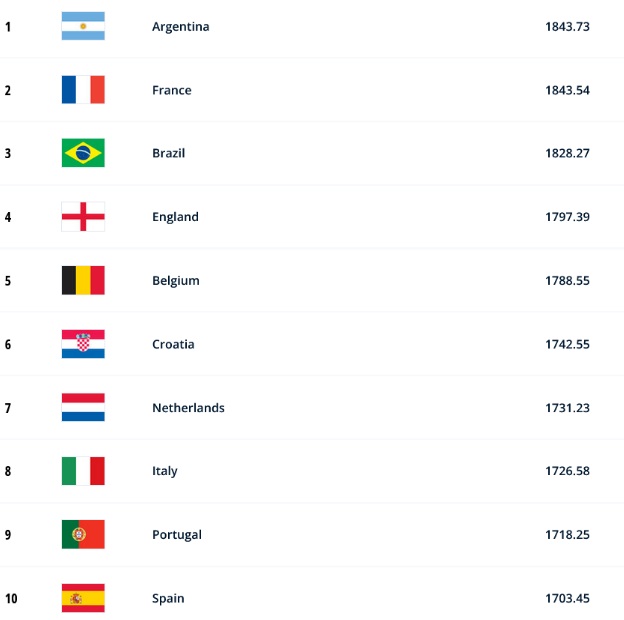Image resolution: width=624 pixels, height=620 pixels.
Task: Select the Portugal flag icon
Action: pos(83,534)
